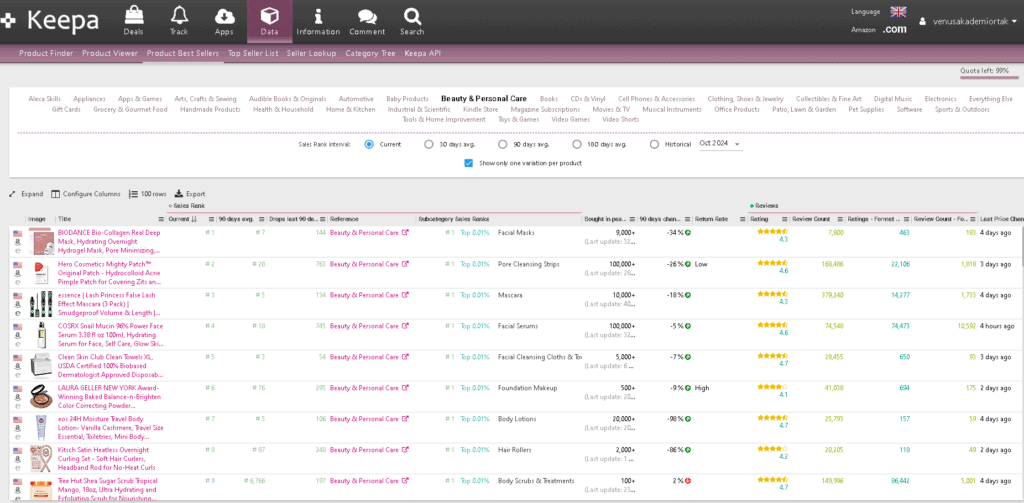Click green trend icon next to -34 %
This screenshot has height=503, width=1024.
pos(688,233)
